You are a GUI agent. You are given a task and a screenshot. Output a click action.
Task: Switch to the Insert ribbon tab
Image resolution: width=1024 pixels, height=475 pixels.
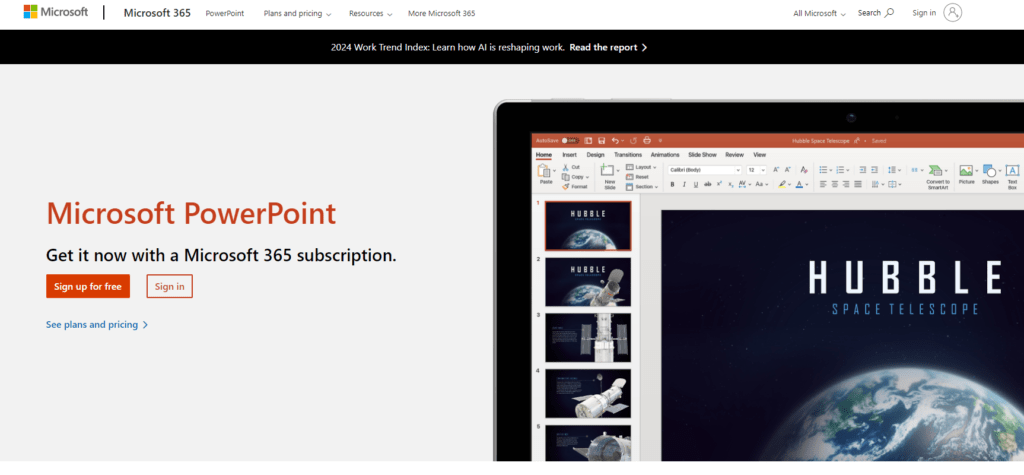569,155
